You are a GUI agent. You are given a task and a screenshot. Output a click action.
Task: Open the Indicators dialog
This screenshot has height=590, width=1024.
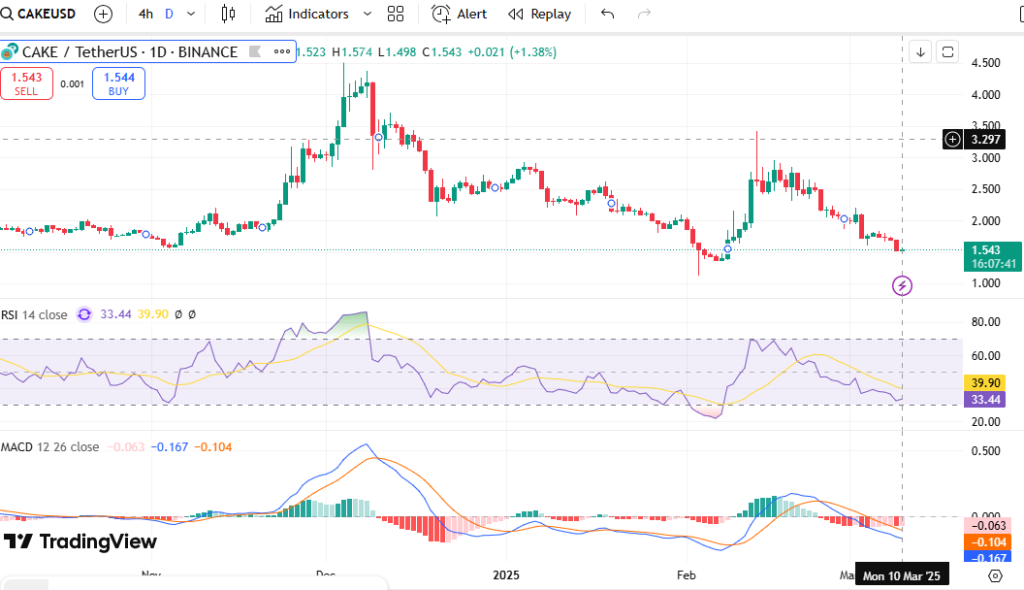[x=307, y=14]
